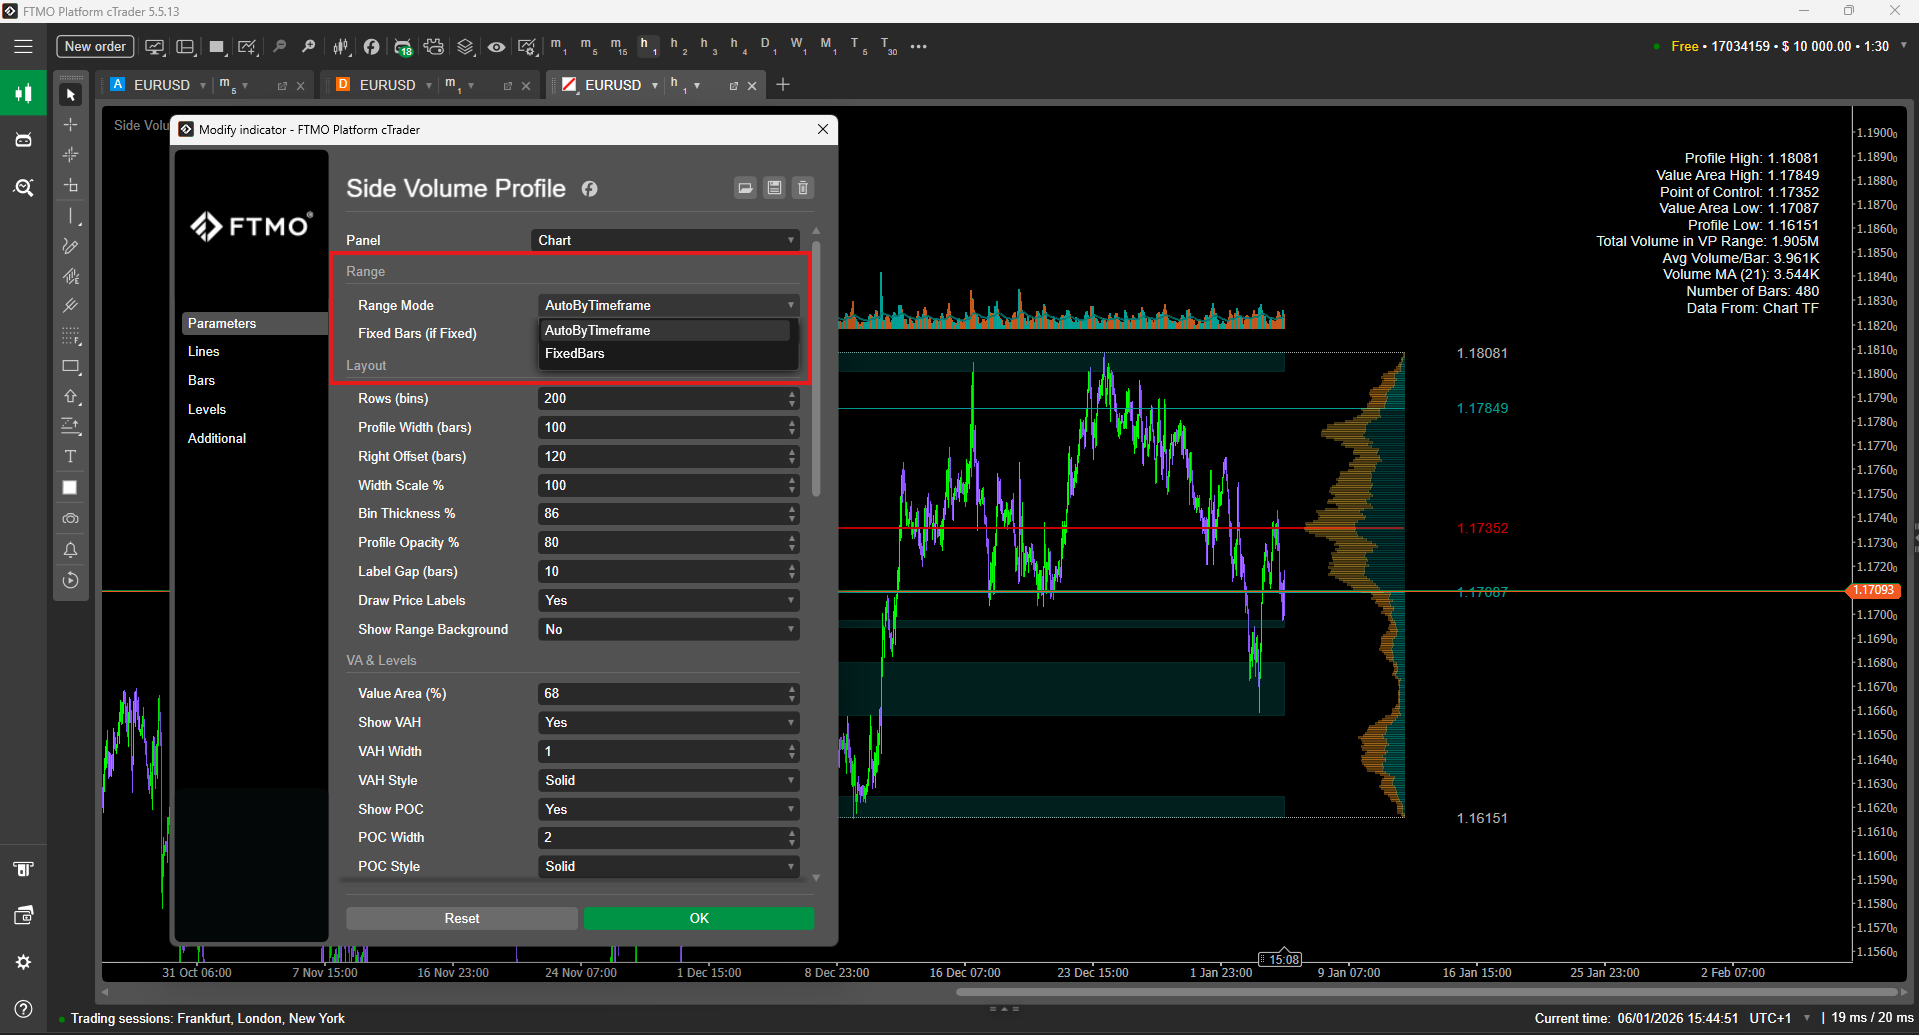Select the rectangle shape tool
1919x1035 pixels.
click(70, 367)
